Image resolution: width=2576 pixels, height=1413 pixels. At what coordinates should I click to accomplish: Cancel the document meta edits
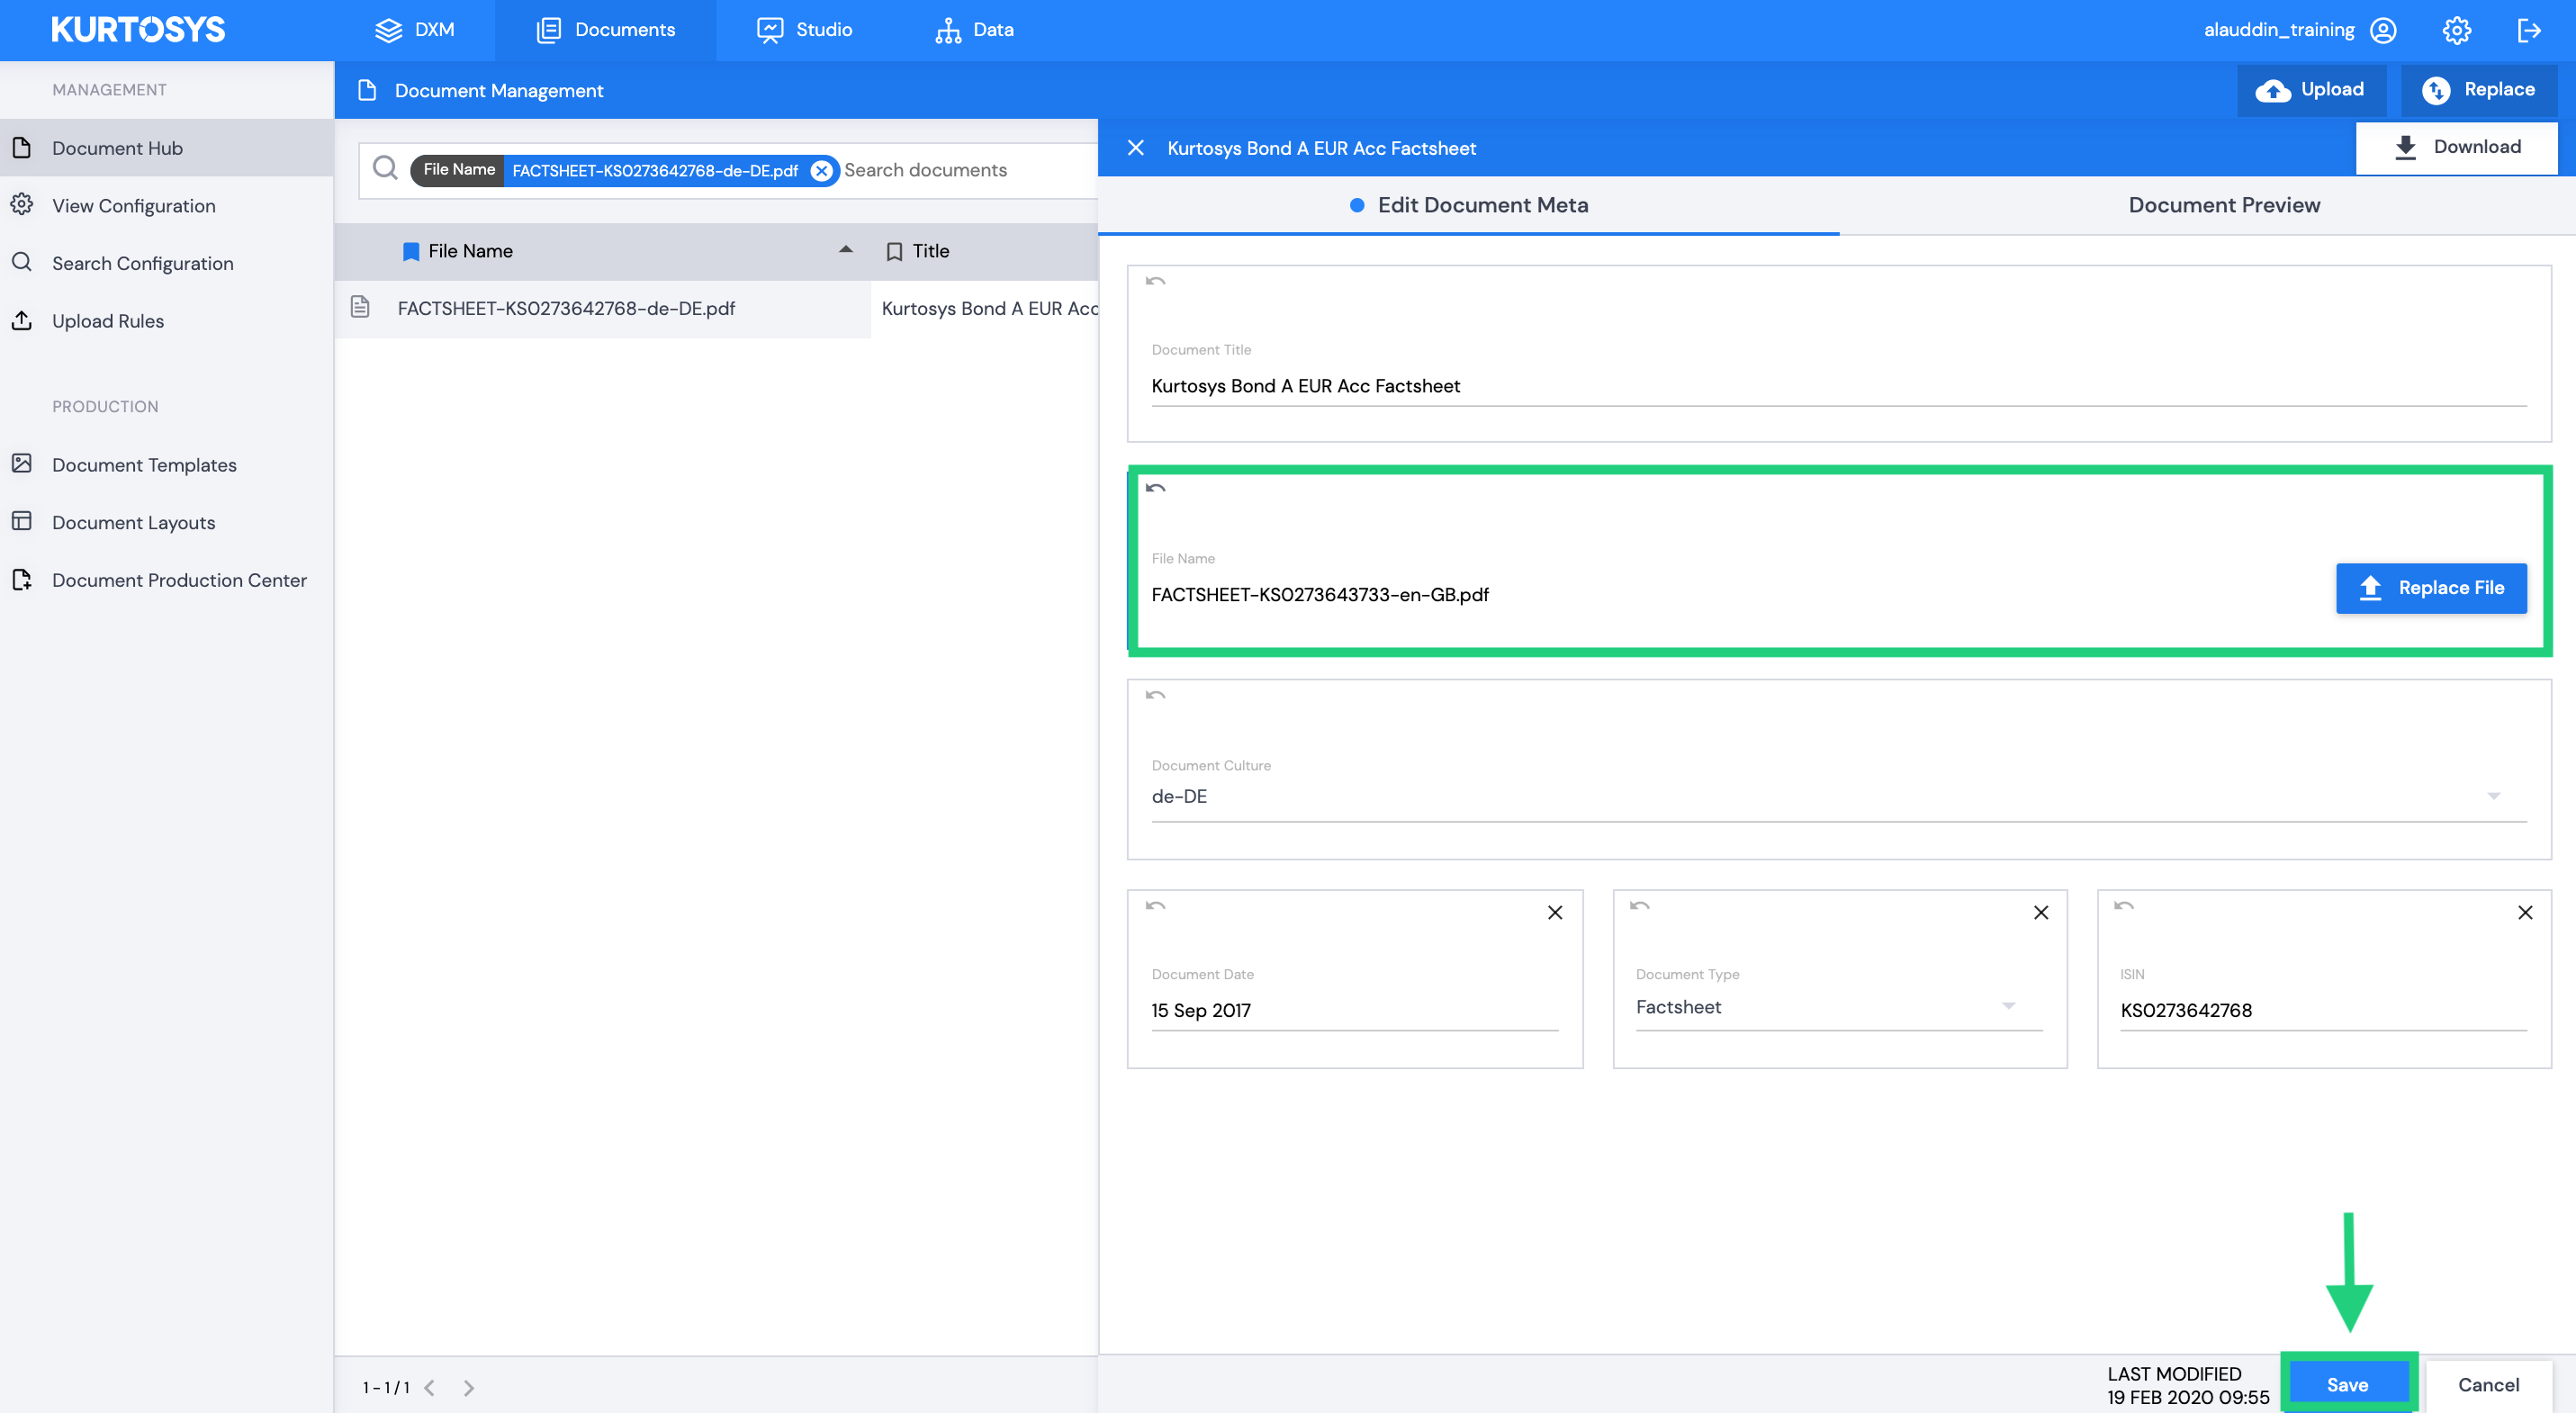click(2488, 1384)
